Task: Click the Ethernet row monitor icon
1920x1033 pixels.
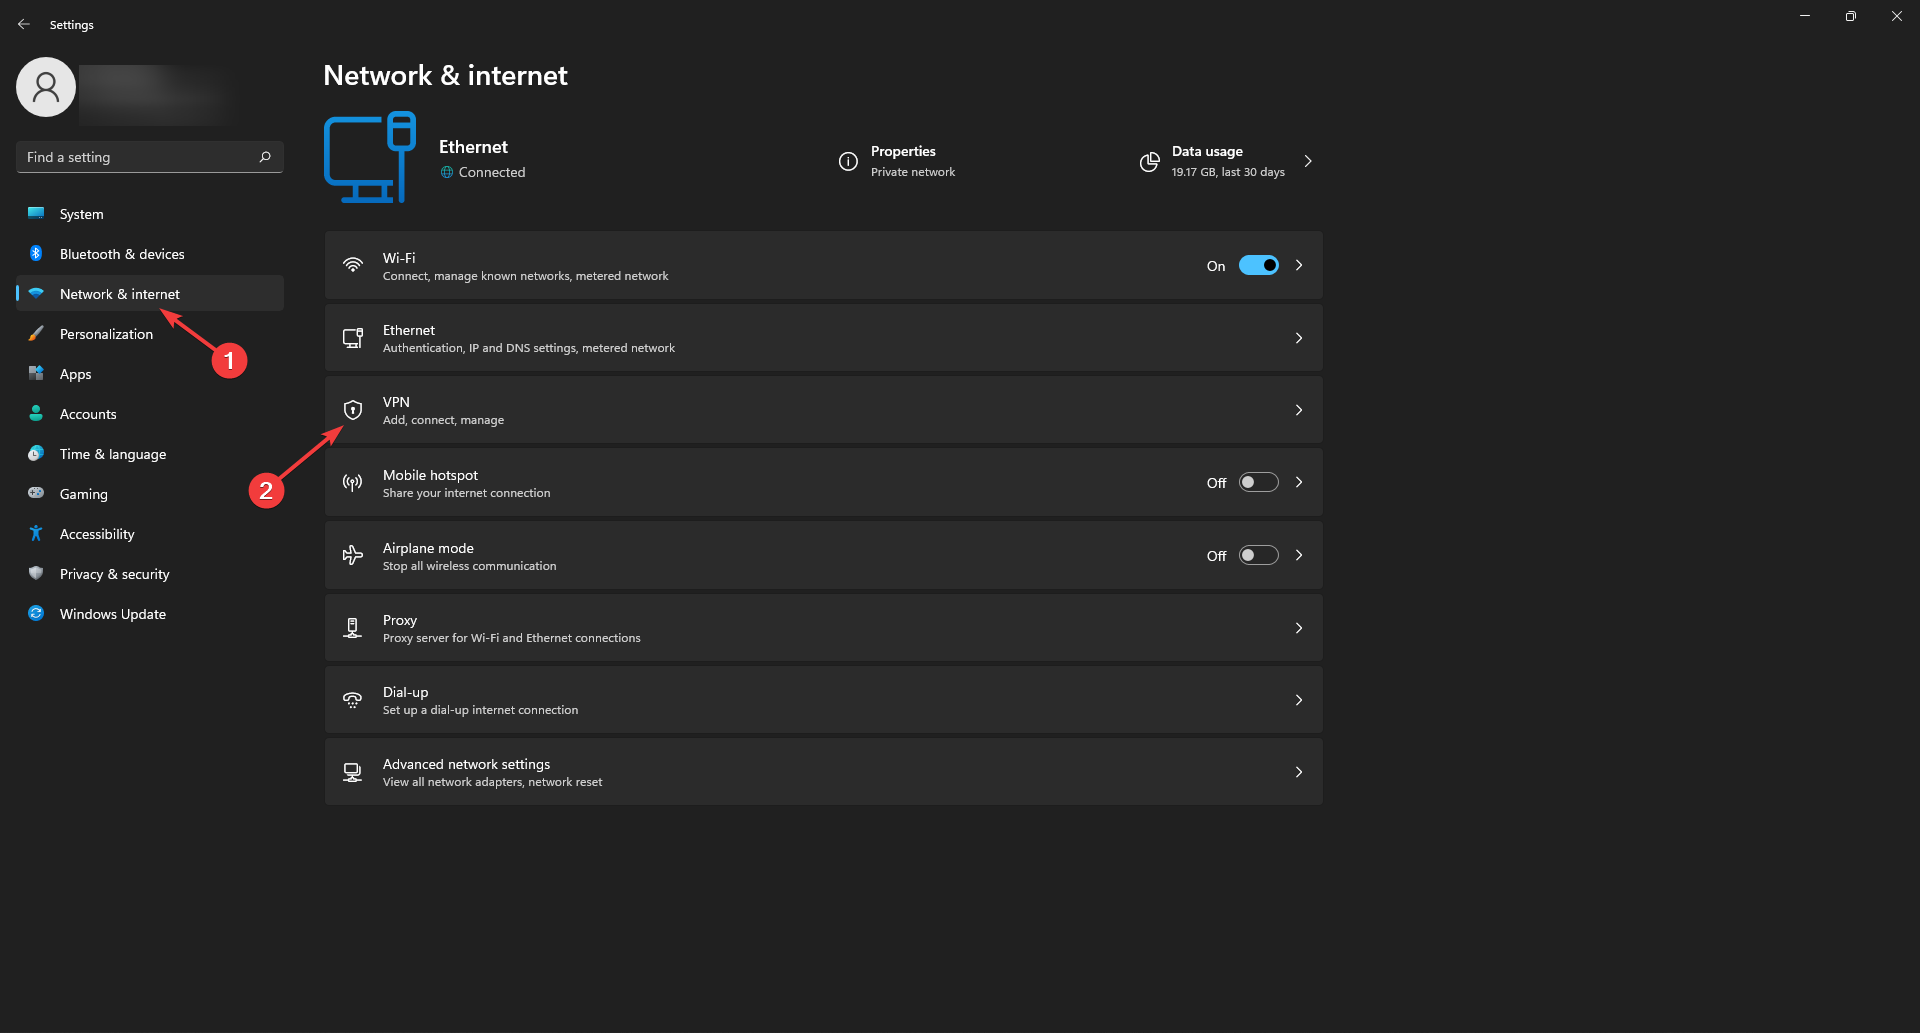Action: pos(353,338)
